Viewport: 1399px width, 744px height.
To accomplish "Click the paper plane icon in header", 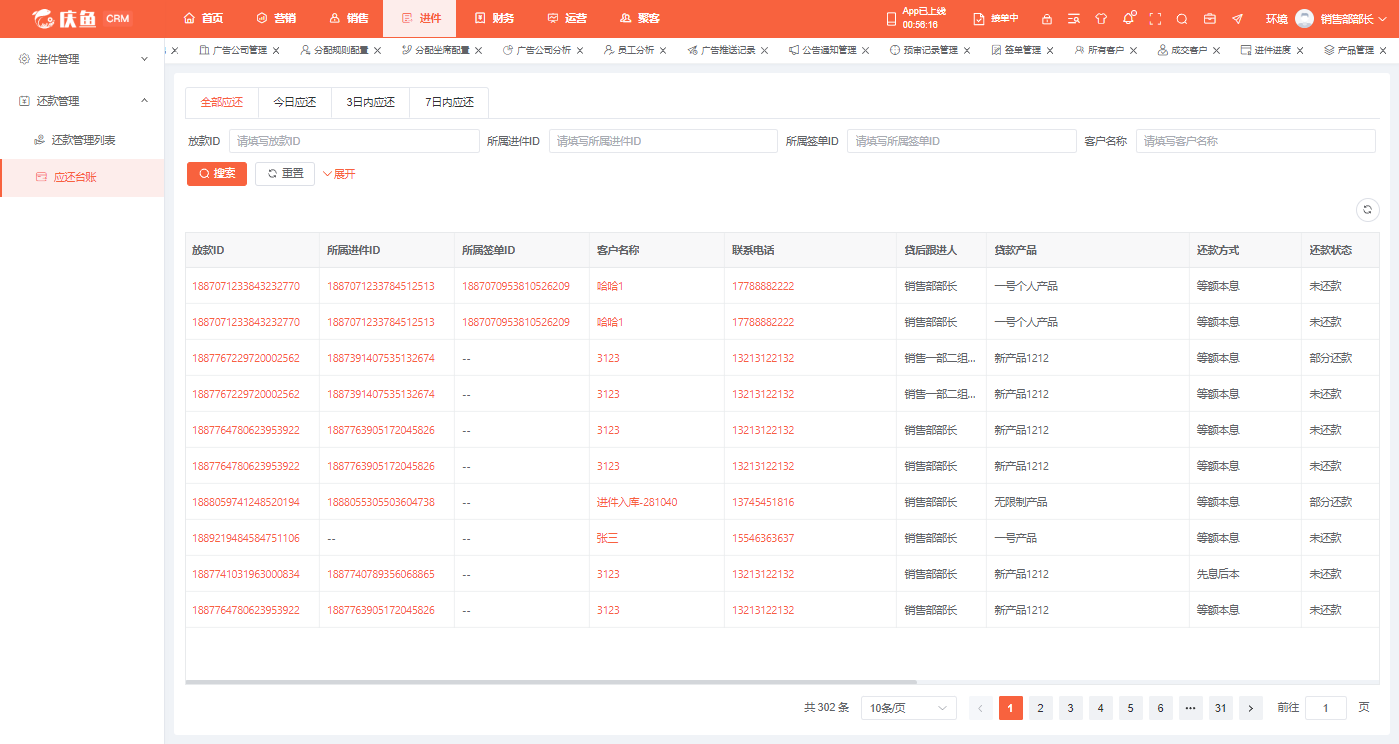I will [x=1237, y=18].
